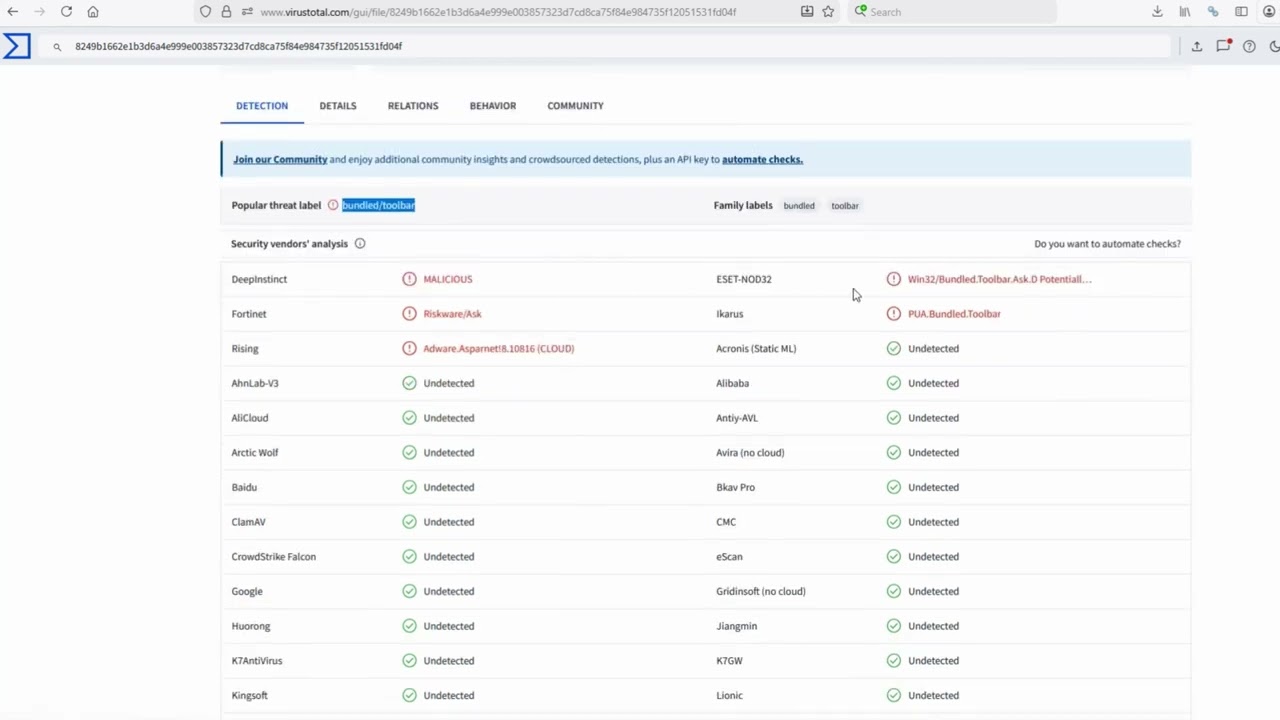Image resolution: width=1280 pixels, height=720 pixels.
Task: View site security padlock information
Action: (226, 12)
